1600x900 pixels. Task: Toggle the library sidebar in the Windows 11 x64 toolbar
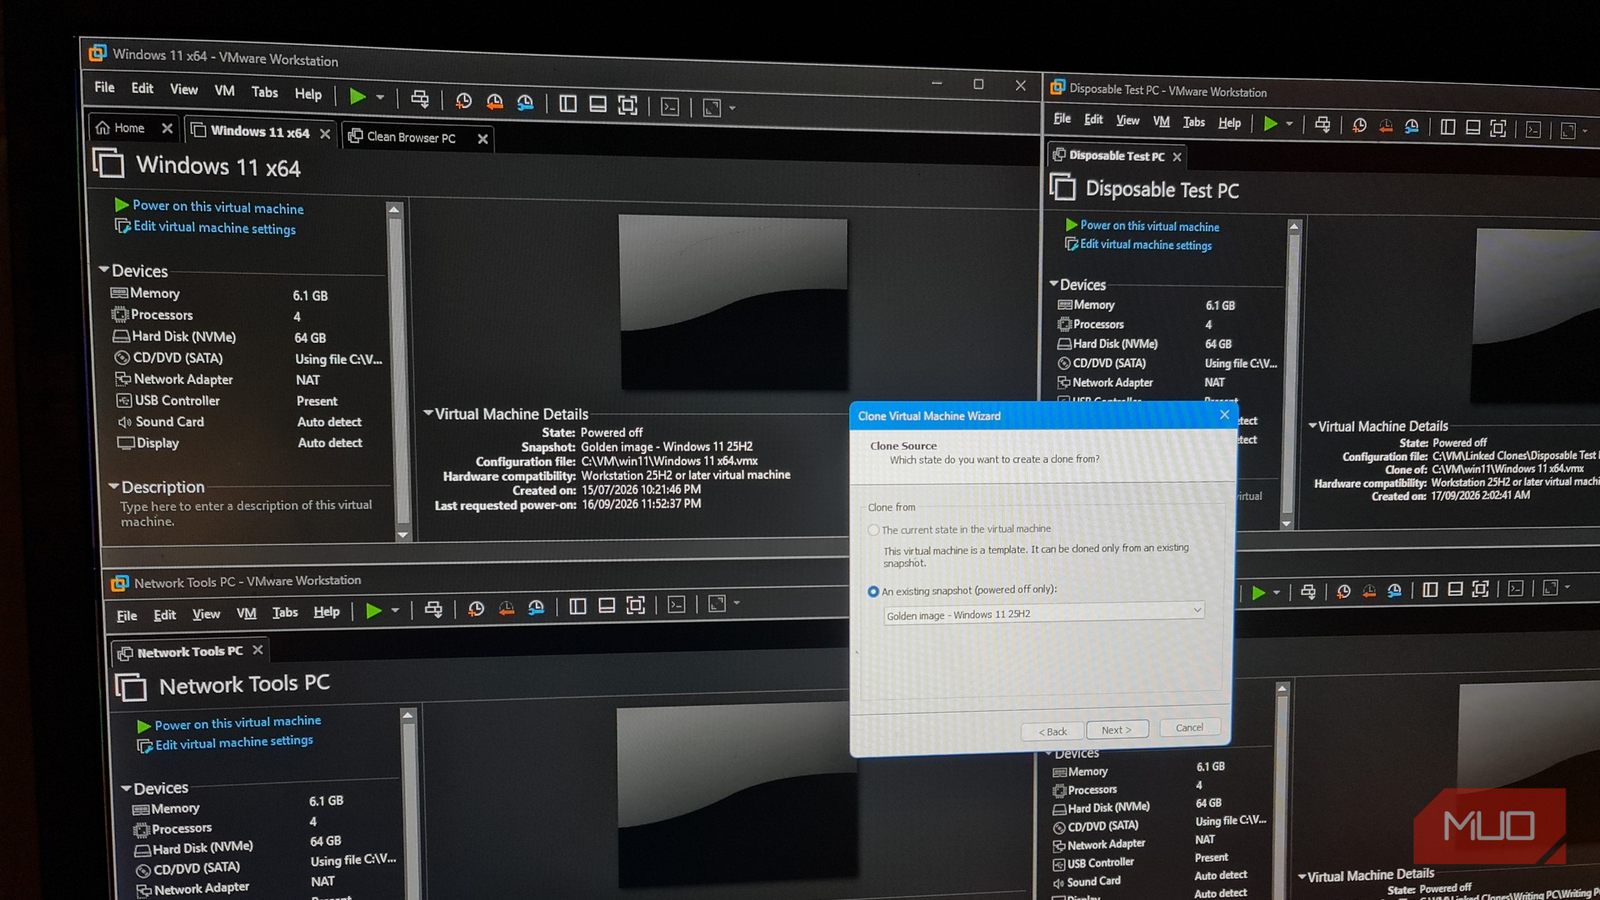coord(568,104)
